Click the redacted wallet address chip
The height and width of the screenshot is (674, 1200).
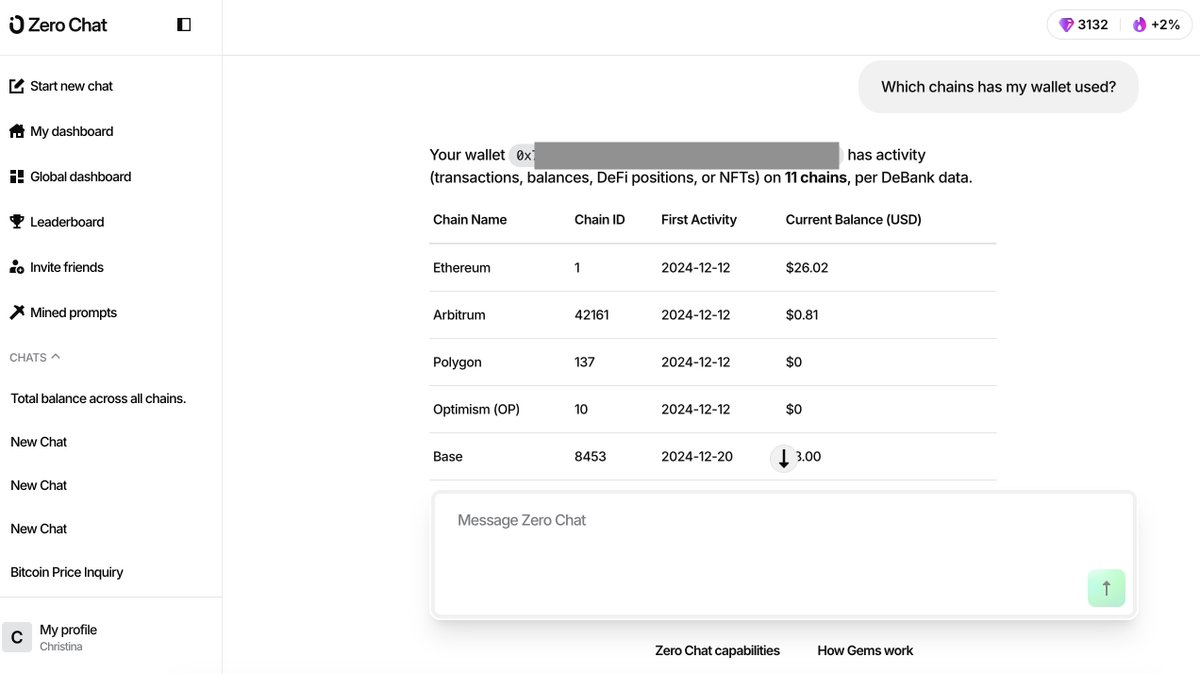click(x=676, y=155)
